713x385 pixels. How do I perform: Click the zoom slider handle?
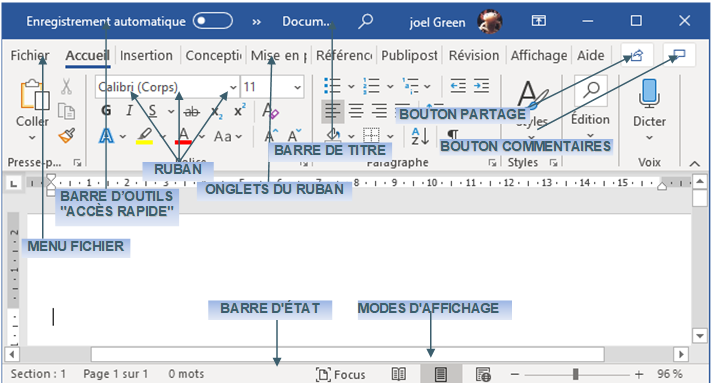click(575, 374)
